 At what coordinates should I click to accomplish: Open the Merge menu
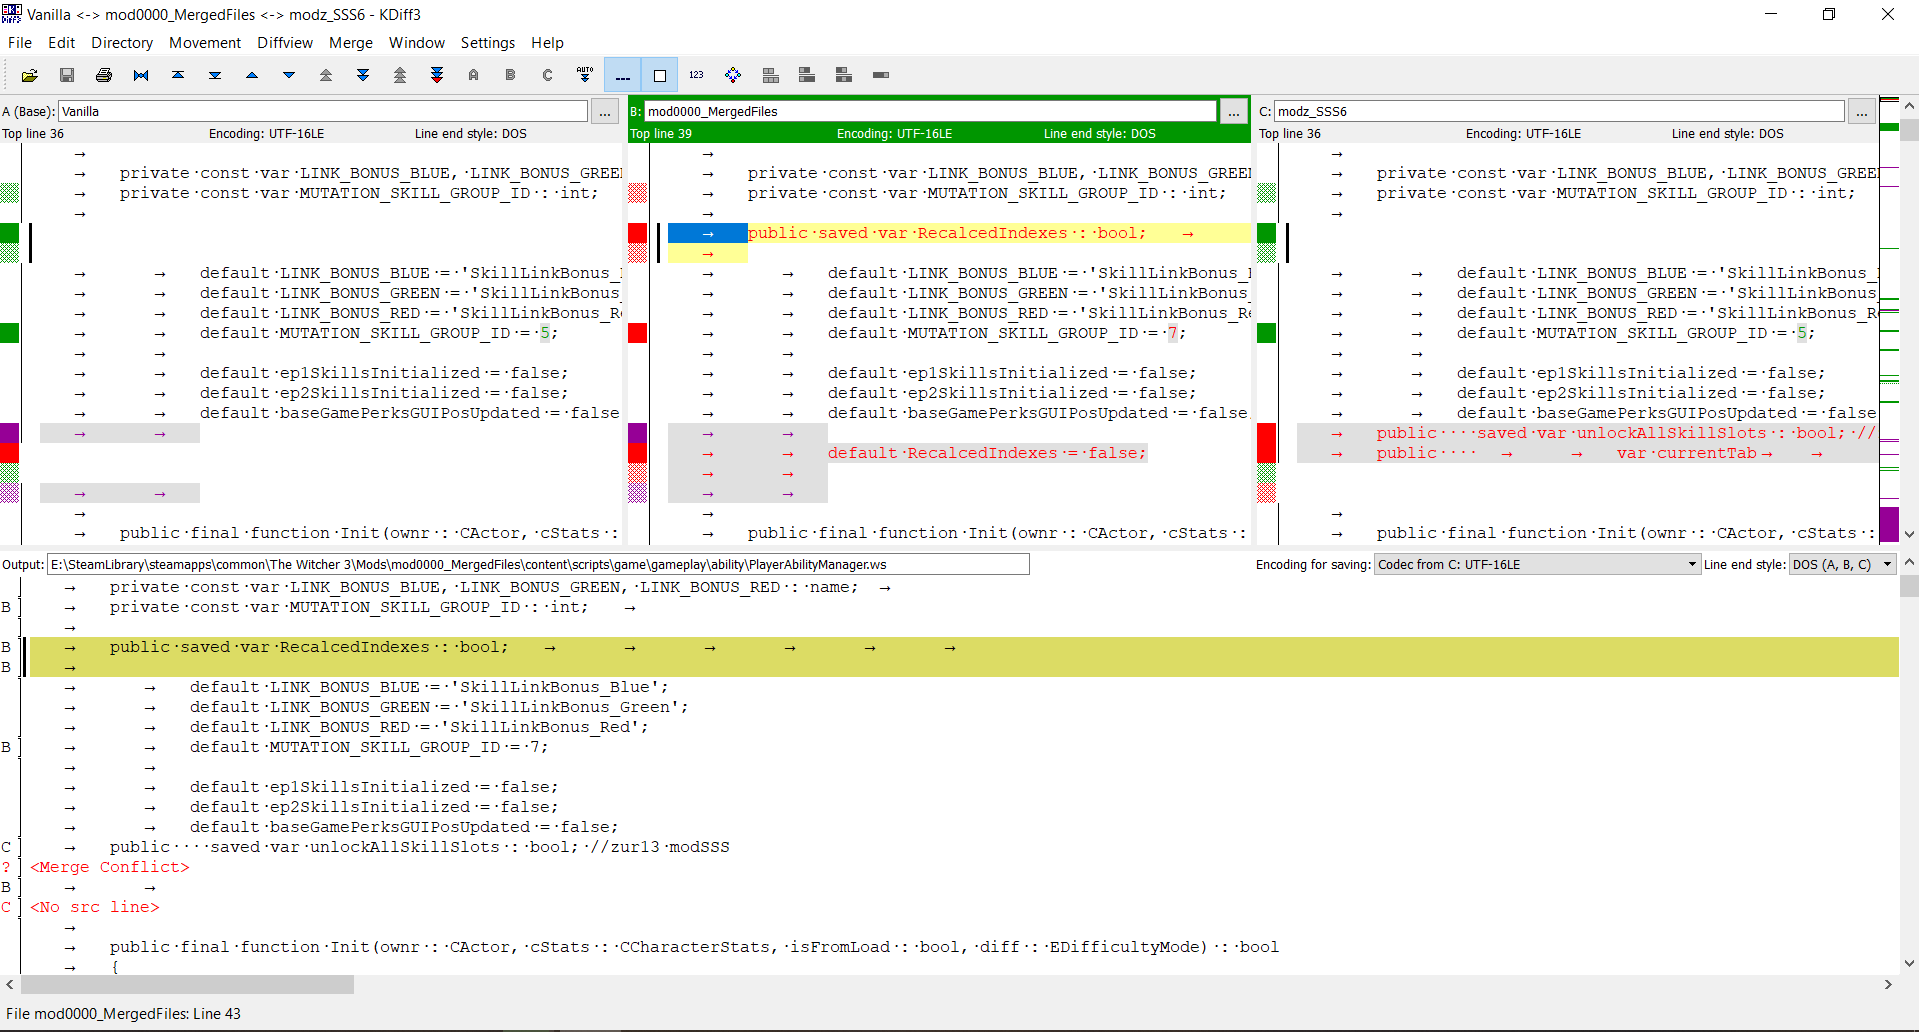pos(351,43)
